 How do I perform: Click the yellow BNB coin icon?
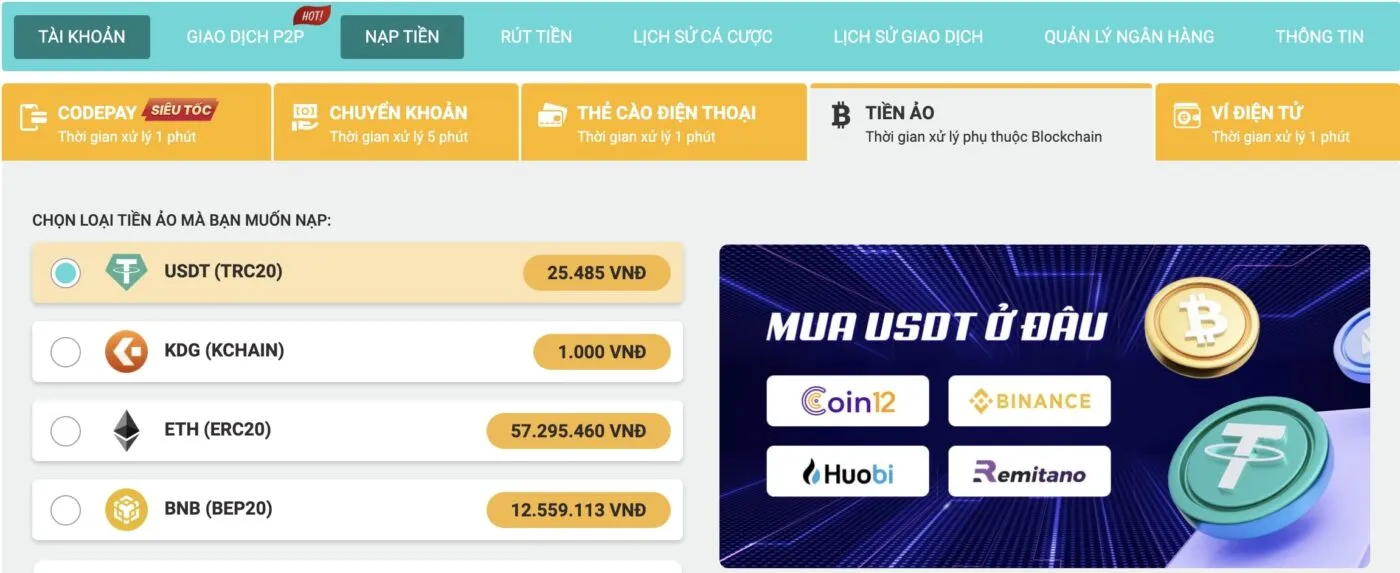(x=126, y=509)
